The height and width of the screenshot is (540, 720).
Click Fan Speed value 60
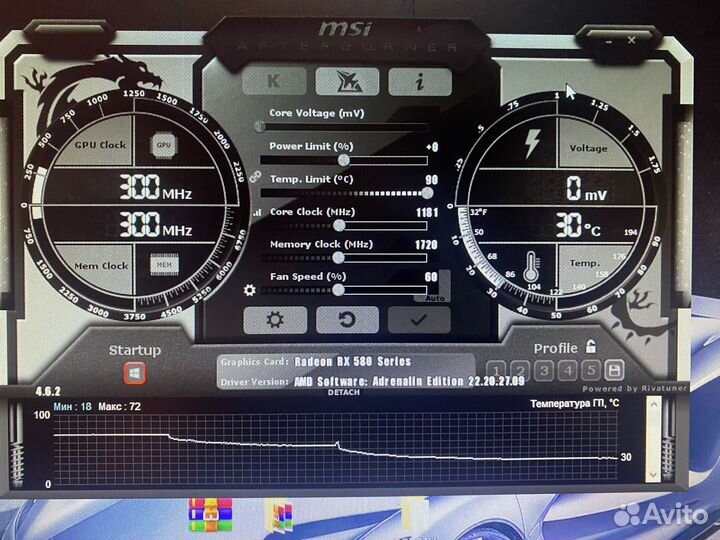[431, 276]
